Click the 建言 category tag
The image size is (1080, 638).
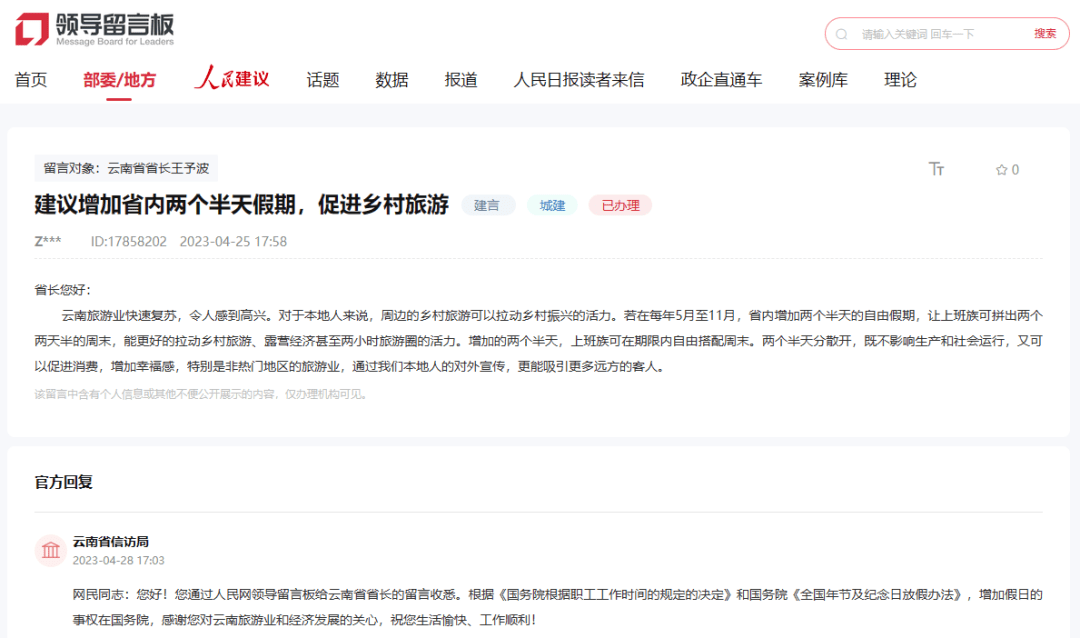[x=487, y=205]
